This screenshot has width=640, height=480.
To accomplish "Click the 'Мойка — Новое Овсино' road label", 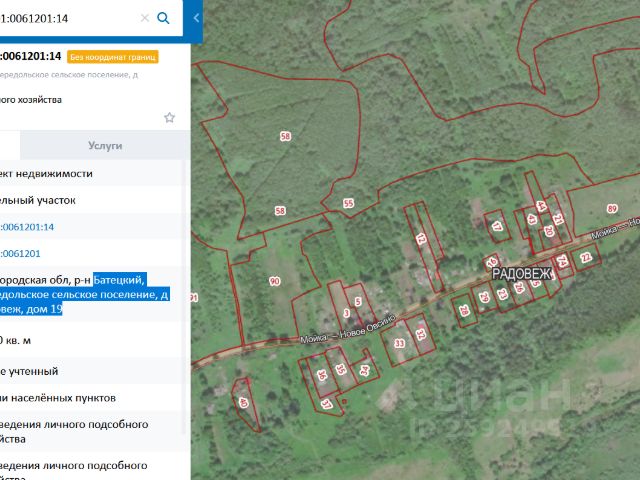I will [x=348, y=329].
